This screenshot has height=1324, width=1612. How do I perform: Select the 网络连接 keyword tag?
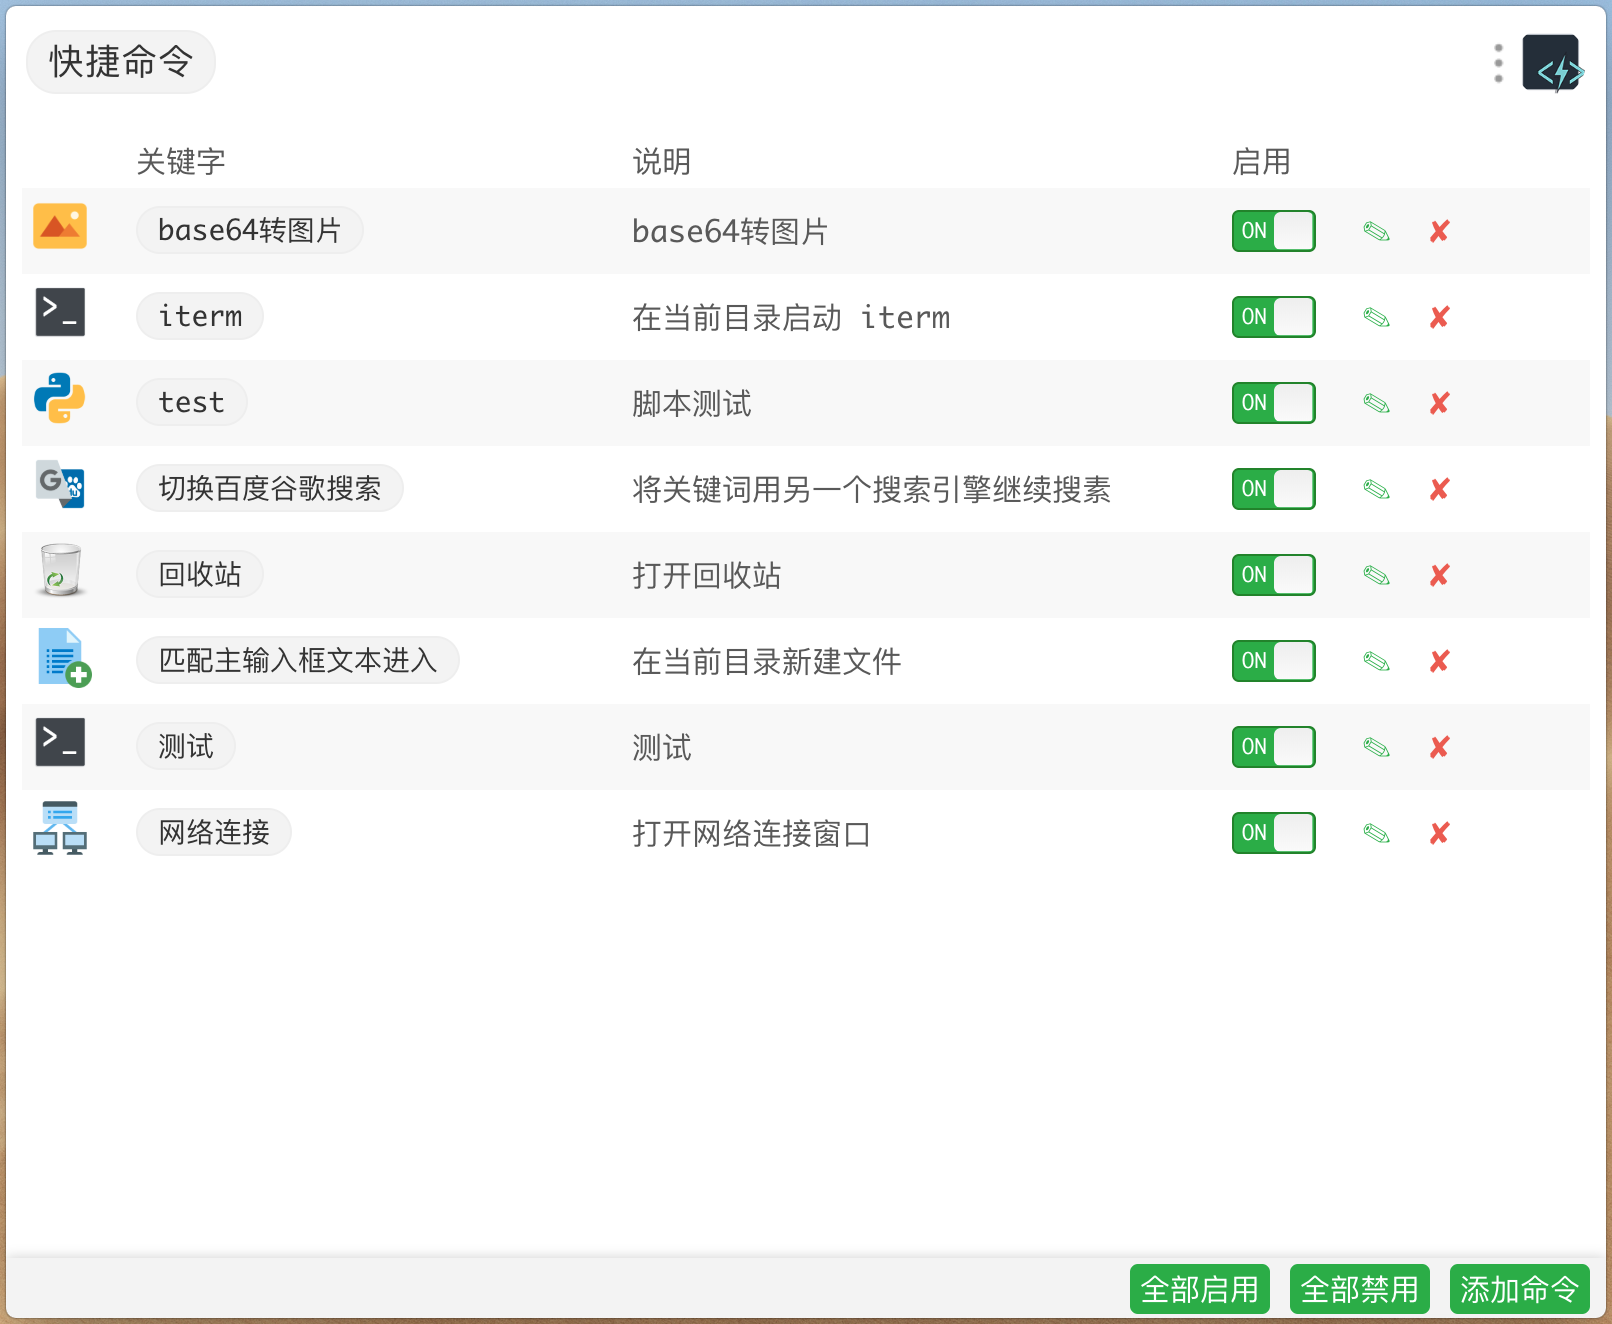[x=214, y=832]
